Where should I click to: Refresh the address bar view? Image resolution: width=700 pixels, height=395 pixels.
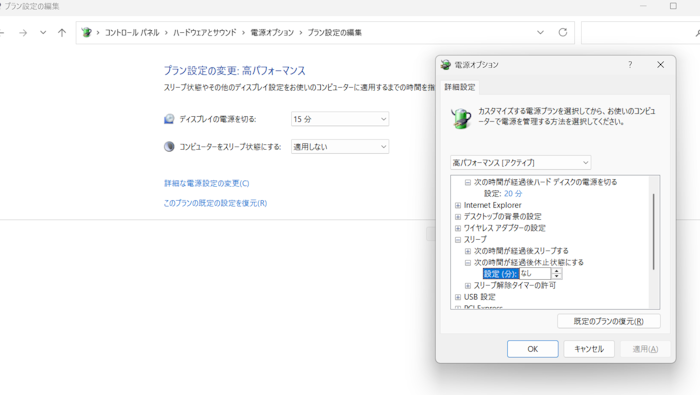point(562,32)
